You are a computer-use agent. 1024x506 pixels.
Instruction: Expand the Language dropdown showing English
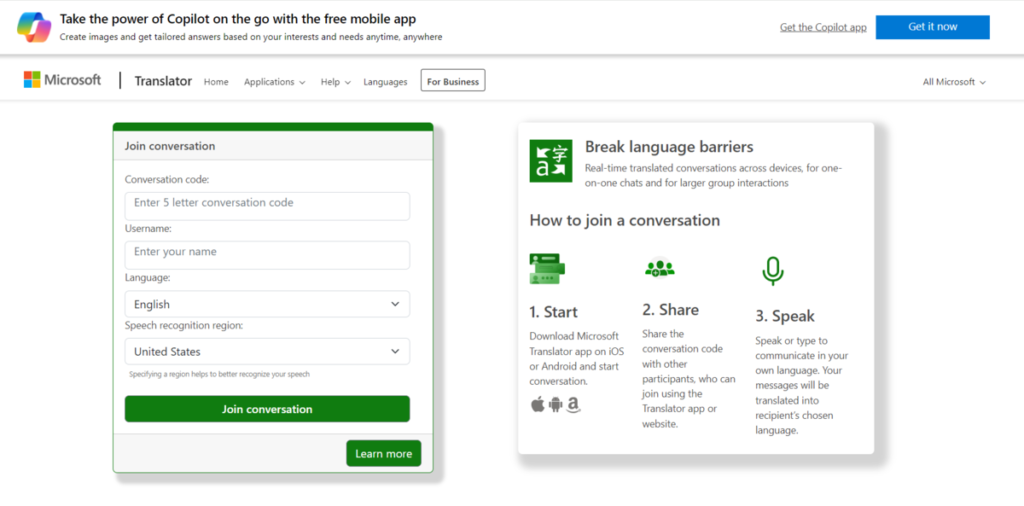coord(267,304)
